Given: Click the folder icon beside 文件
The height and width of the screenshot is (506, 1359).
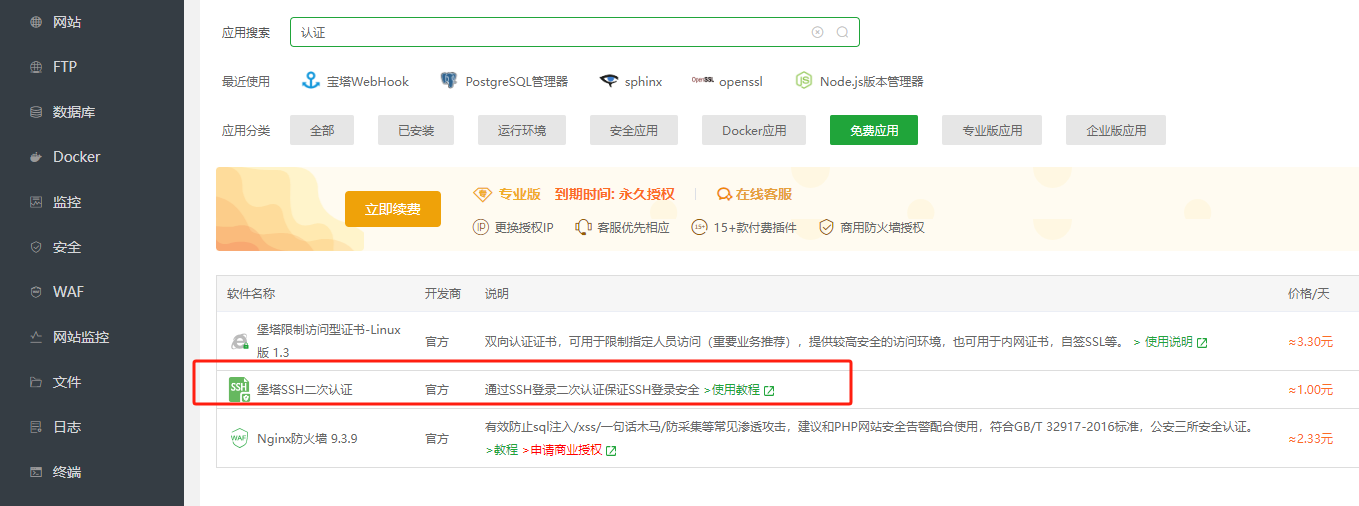Looking at the screenshot, I should pyautogui.click(x=36, y=382).
